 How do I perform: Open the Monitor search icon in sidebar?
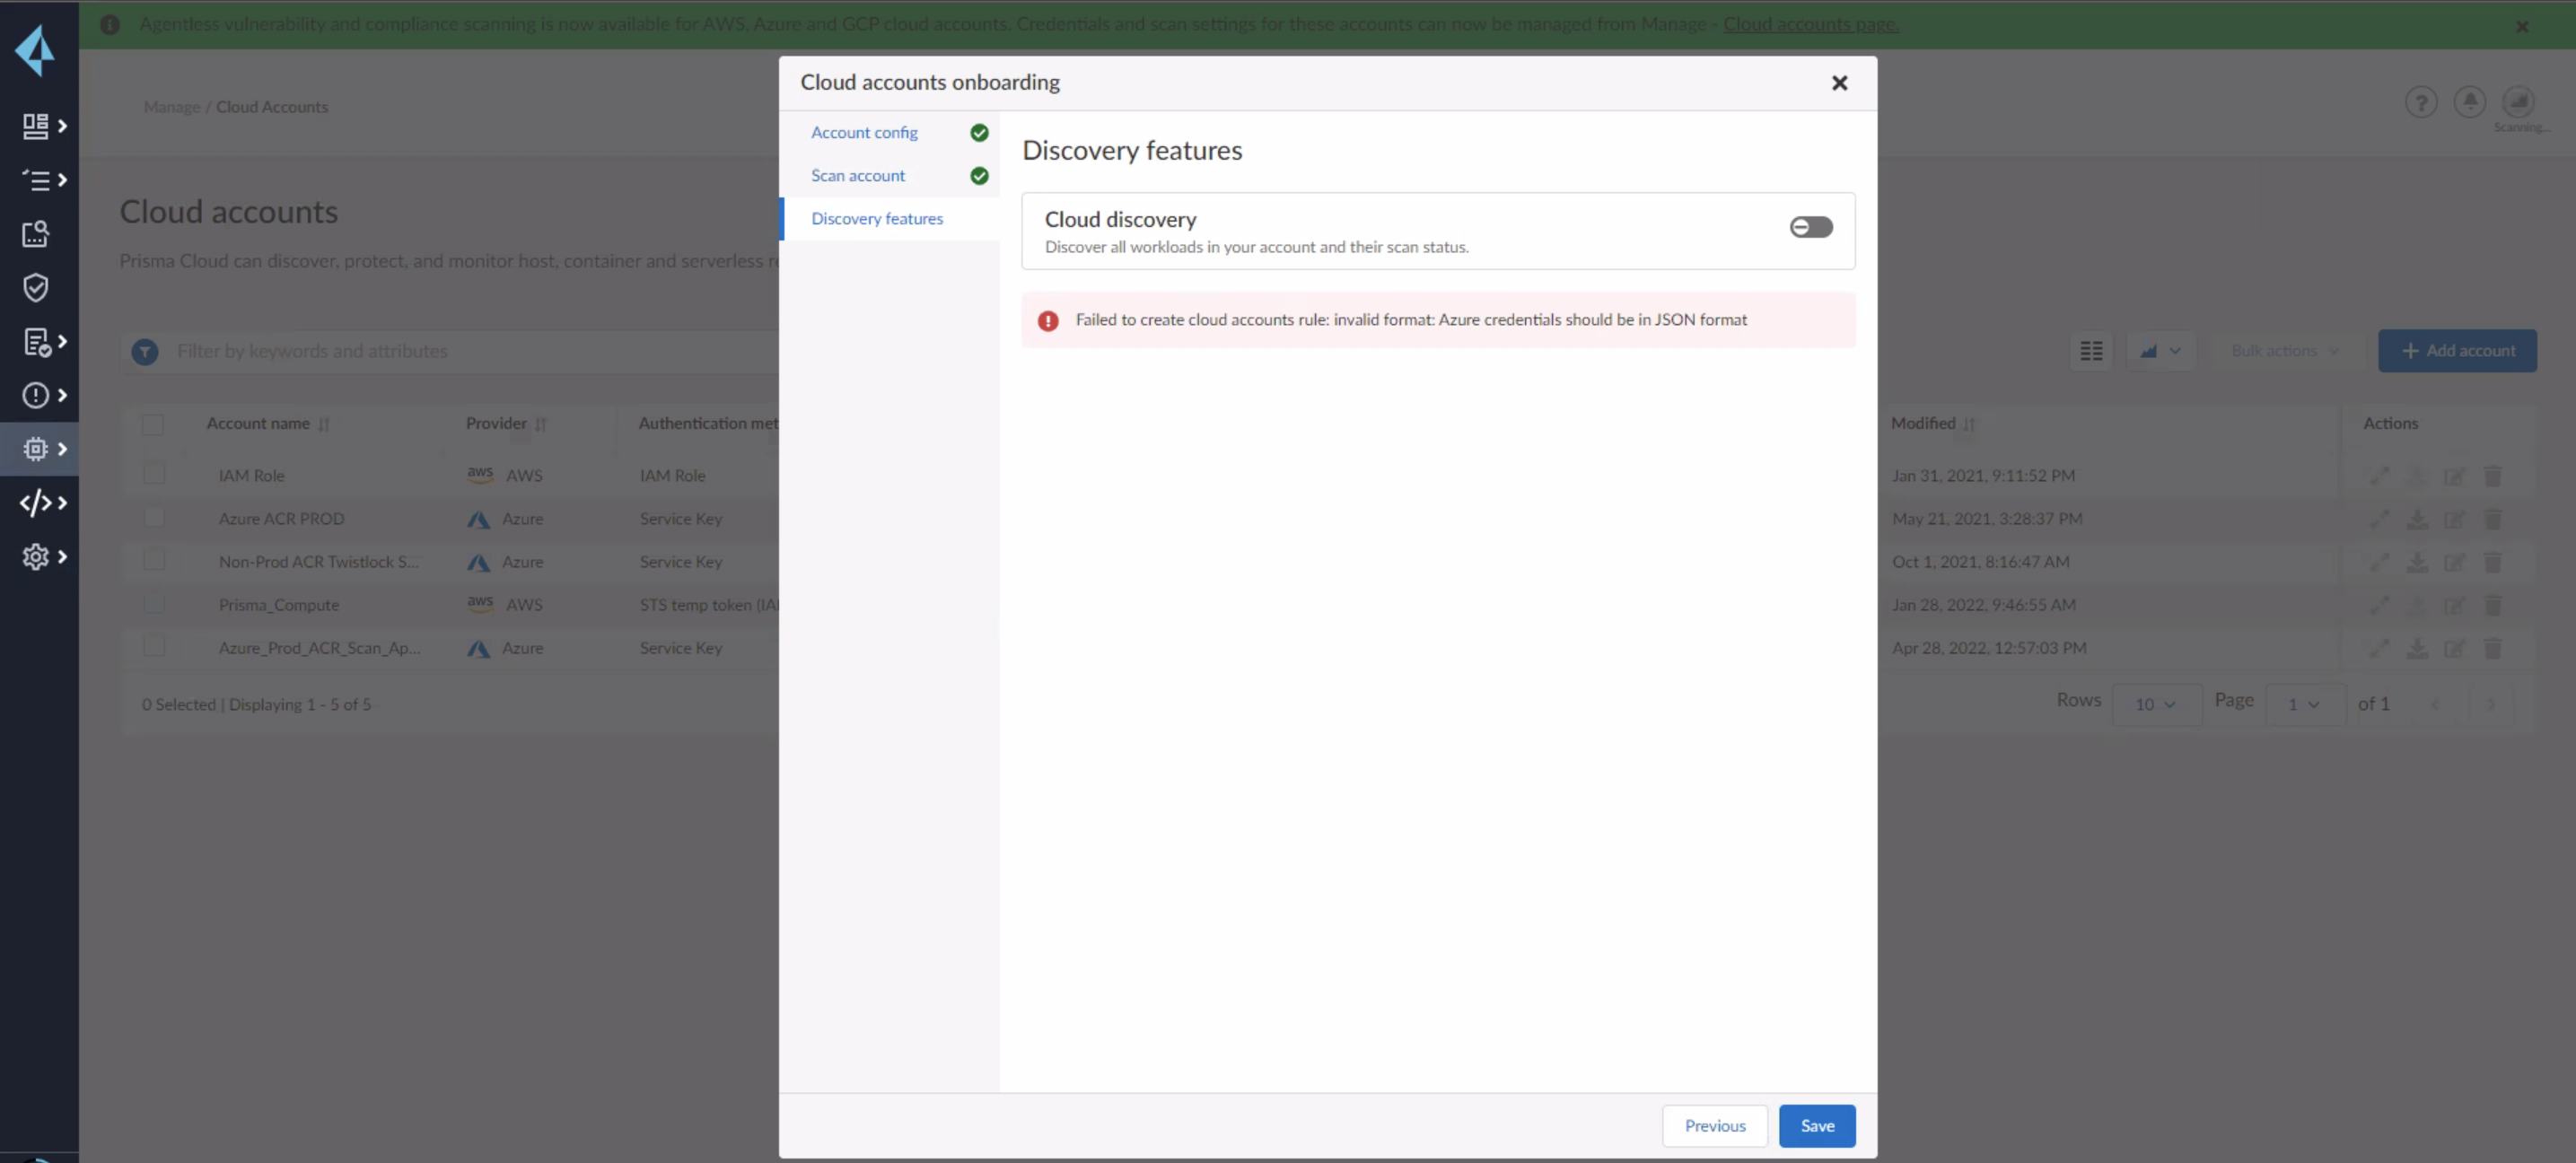(x=36, y=234)
